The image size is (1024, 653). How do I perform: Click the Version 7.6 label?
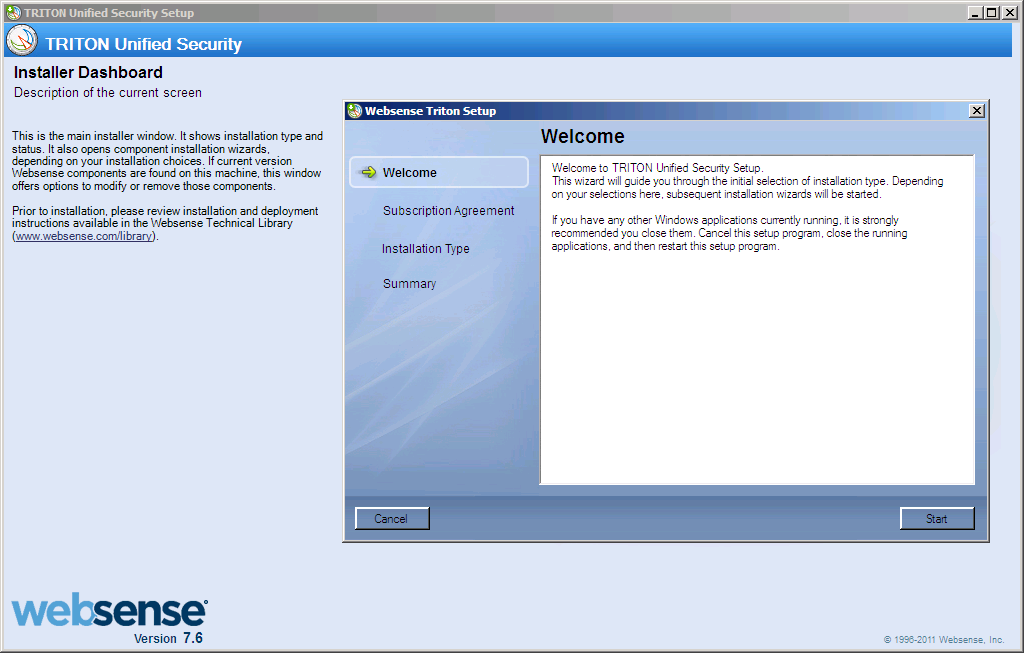168,638
